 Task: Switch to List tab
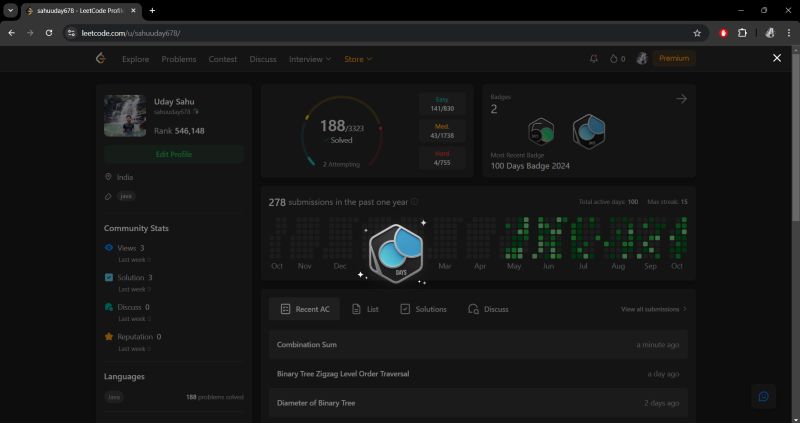pyautogui.click(x=365, y=309)
